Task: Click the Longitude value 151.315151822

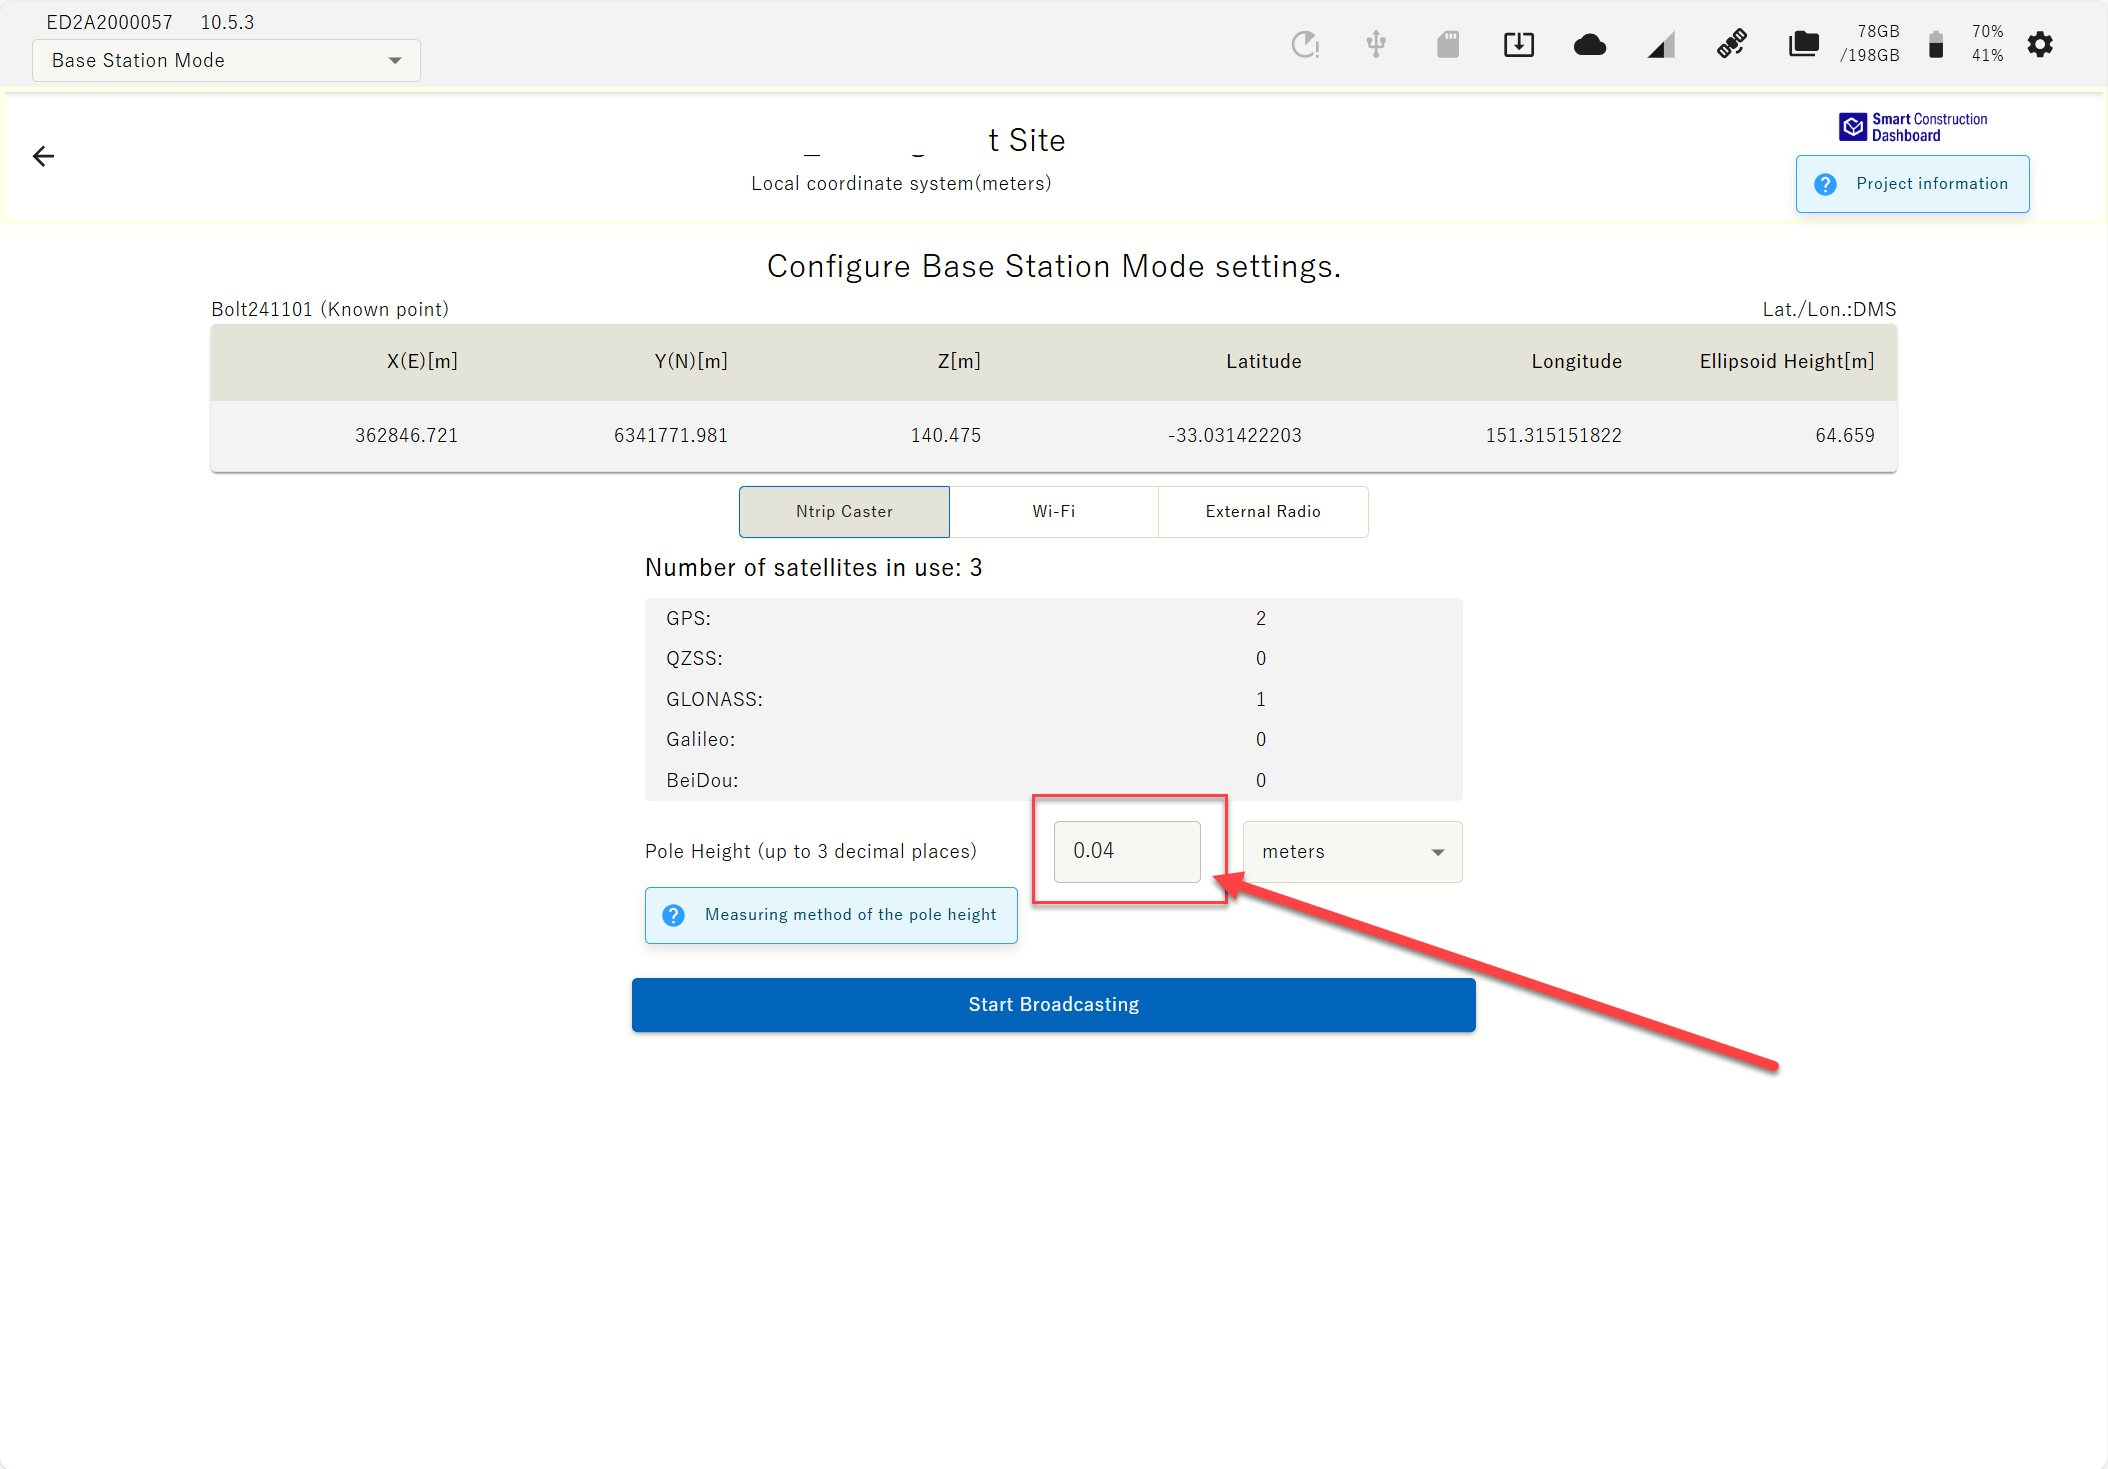Action: pyautogui.click(x=1553, y=436)
